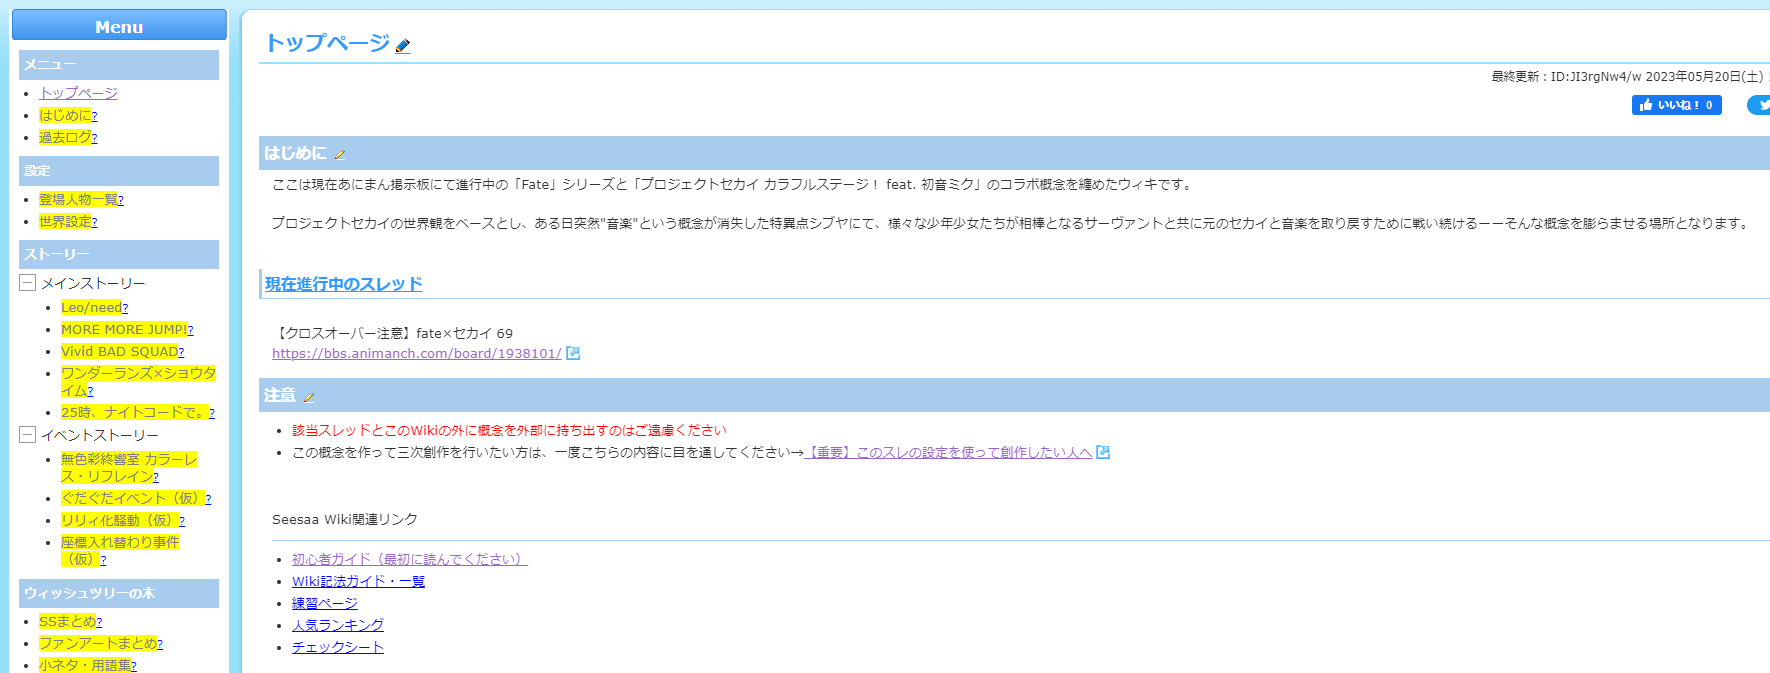Click the red warning text about 該当スレッド
The height and width of the screenshot is (673, 1770).
(509, 430)
